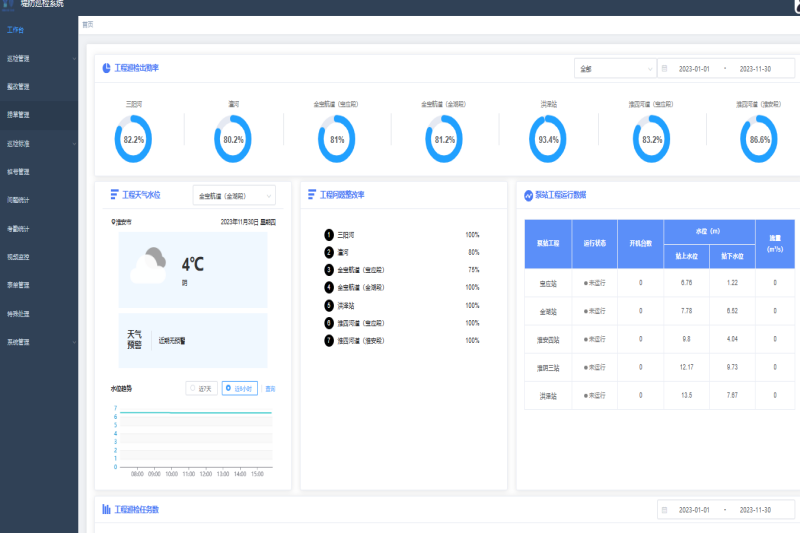Click the calendar icon in the top date range
Screen dimensions: 800x533
click(664, 68)
